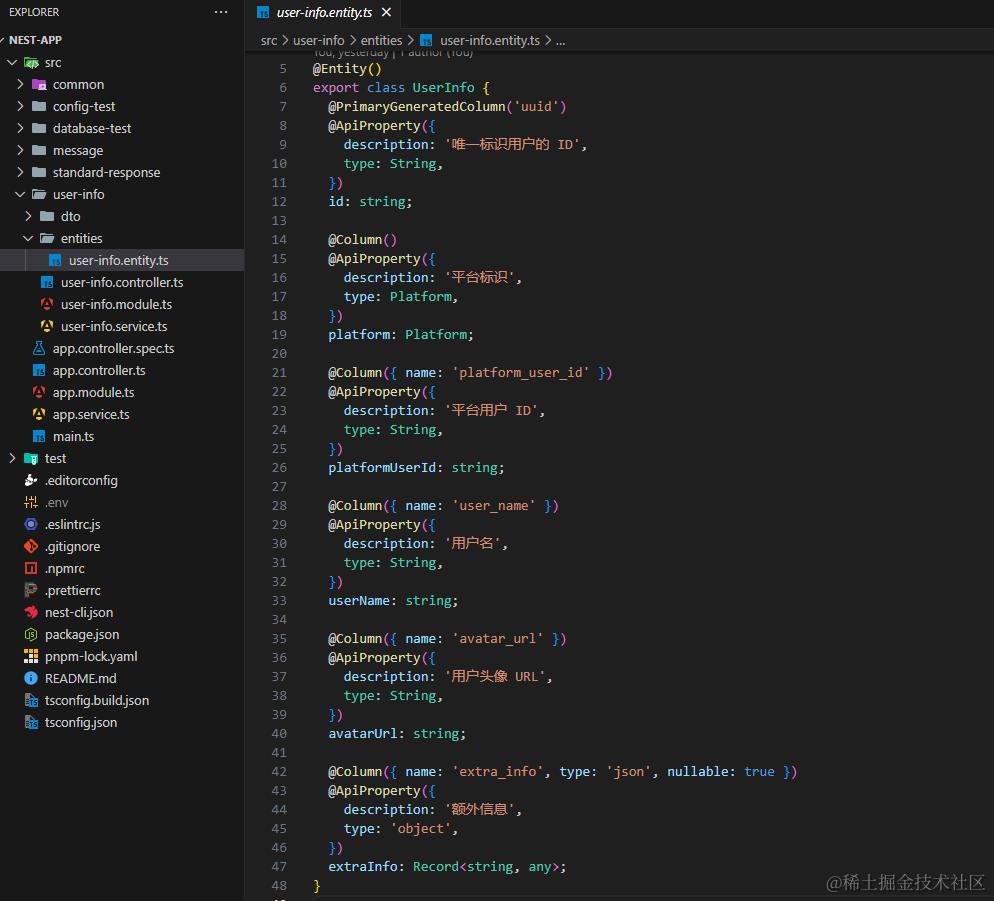This screenshot has width=994, height=901.
Task: Click Angular-style icon of user-info.module.ts
Action: pyautogui.click(x=47, y=304)
